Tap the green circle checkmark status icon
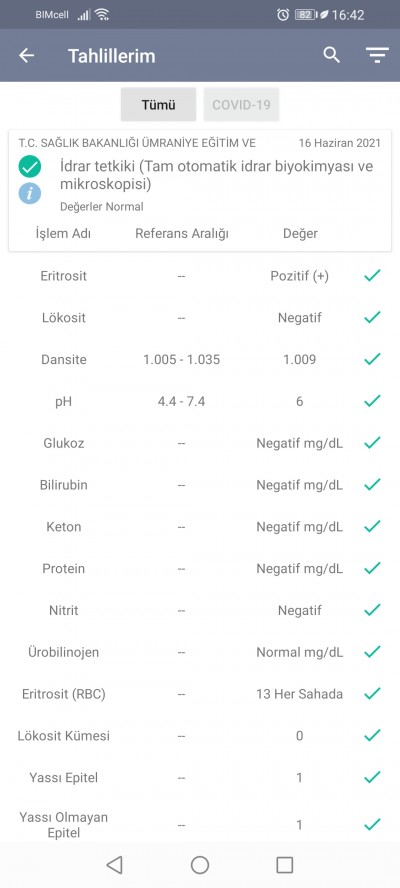 coord(29,166)
